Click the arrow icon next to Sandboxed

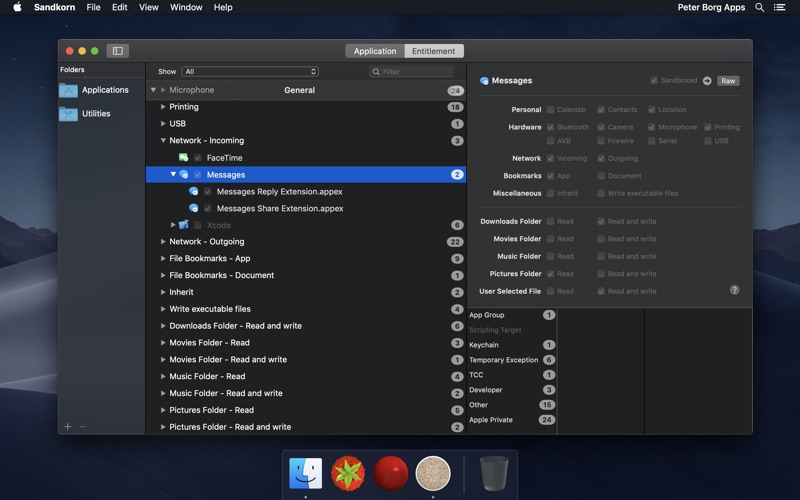click(707, 81)
